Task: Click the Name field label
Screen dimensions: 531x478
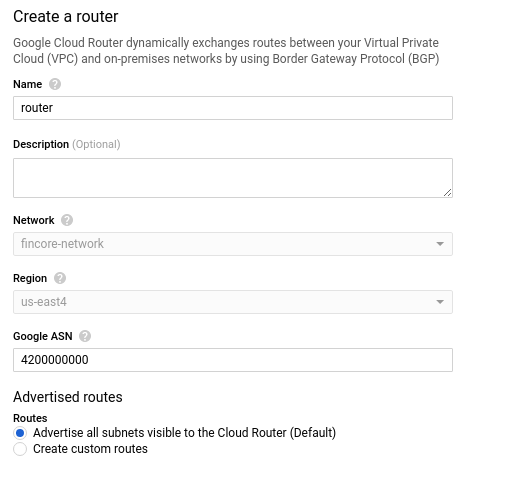Action: [x=27, y=84]
